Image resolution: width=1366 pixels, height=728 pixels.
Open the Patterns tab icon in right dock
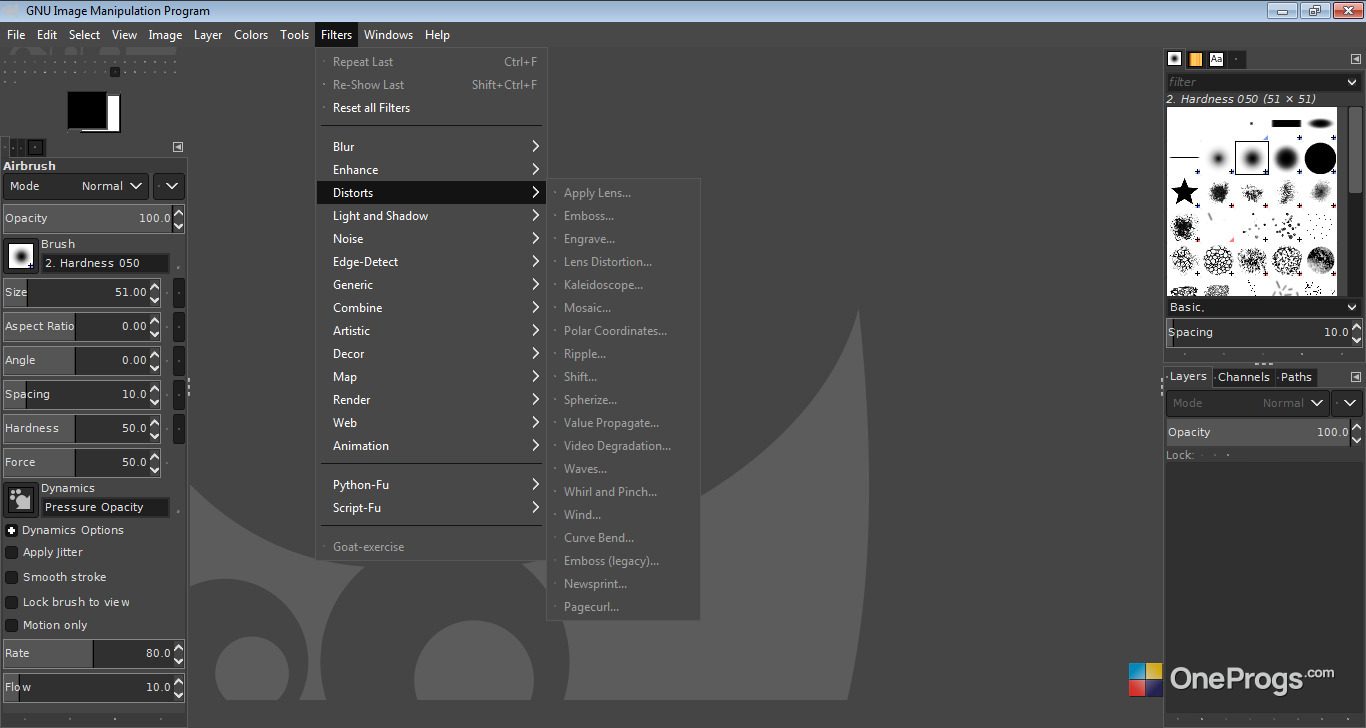pyautogui.click(x=1196, y=59)
